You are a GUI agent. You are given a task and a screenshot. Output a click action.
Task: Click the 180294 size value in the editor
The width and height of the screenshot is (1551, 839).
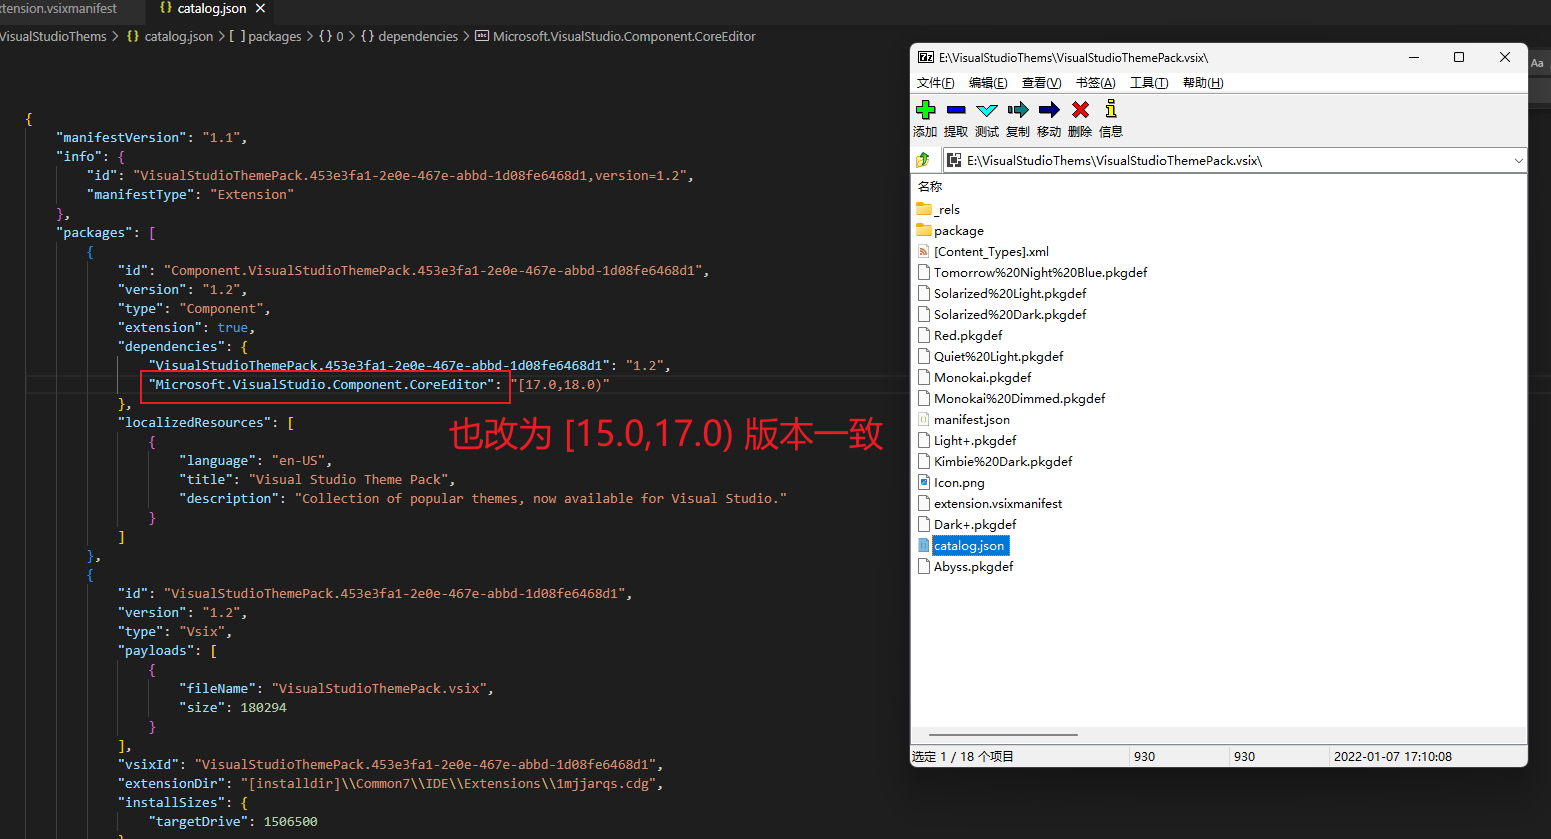(263, 708)
